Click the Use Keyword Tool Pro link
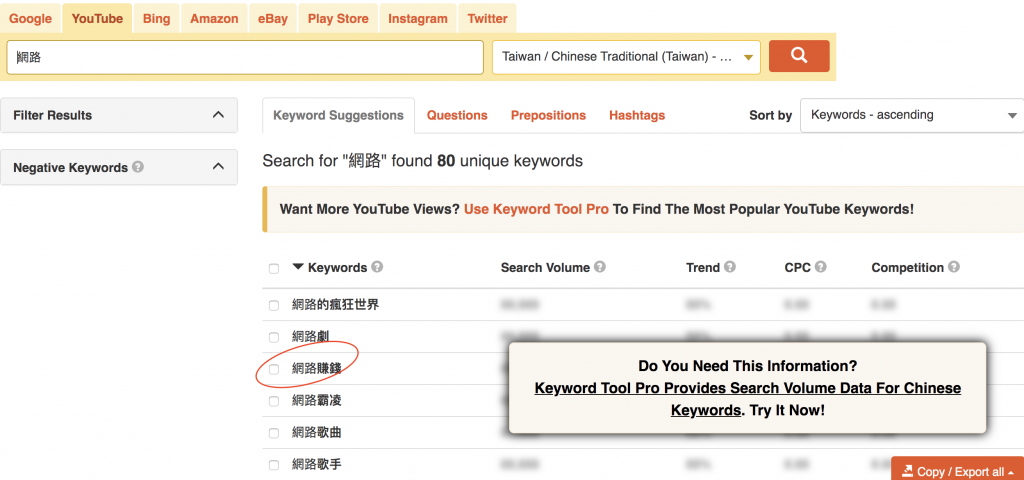This screenshot has width=1024, height=480. coord(536,209)
